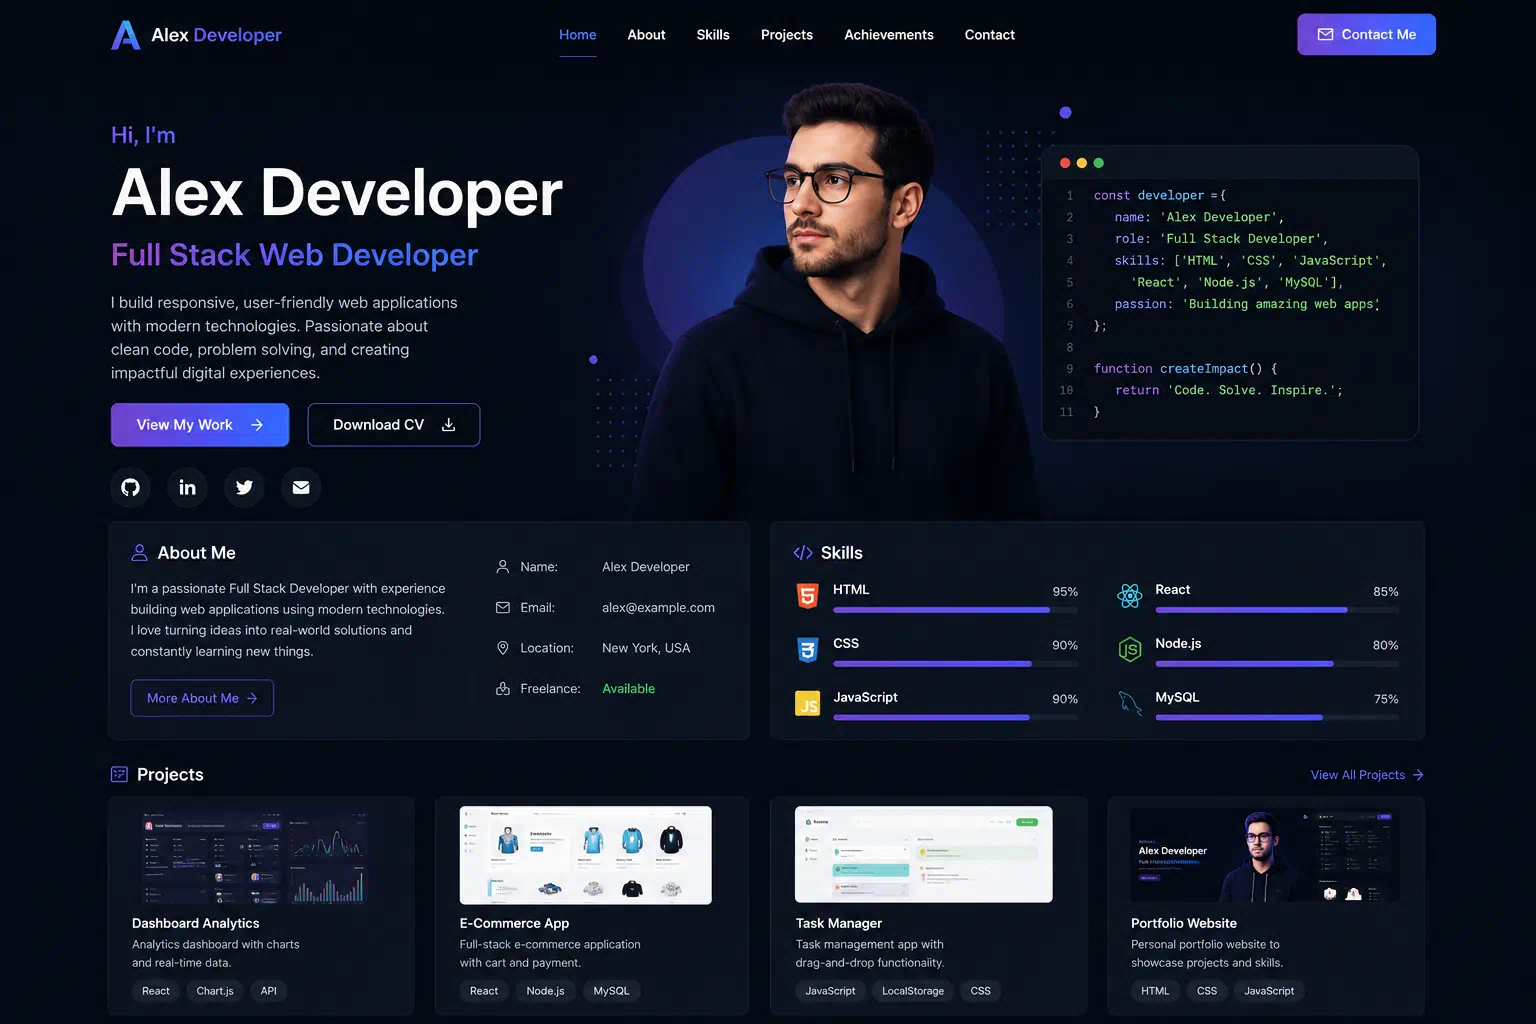Click the MySQL 75% progress bar
This screenshot has width=1536, height=1024.
[1277, 718]
